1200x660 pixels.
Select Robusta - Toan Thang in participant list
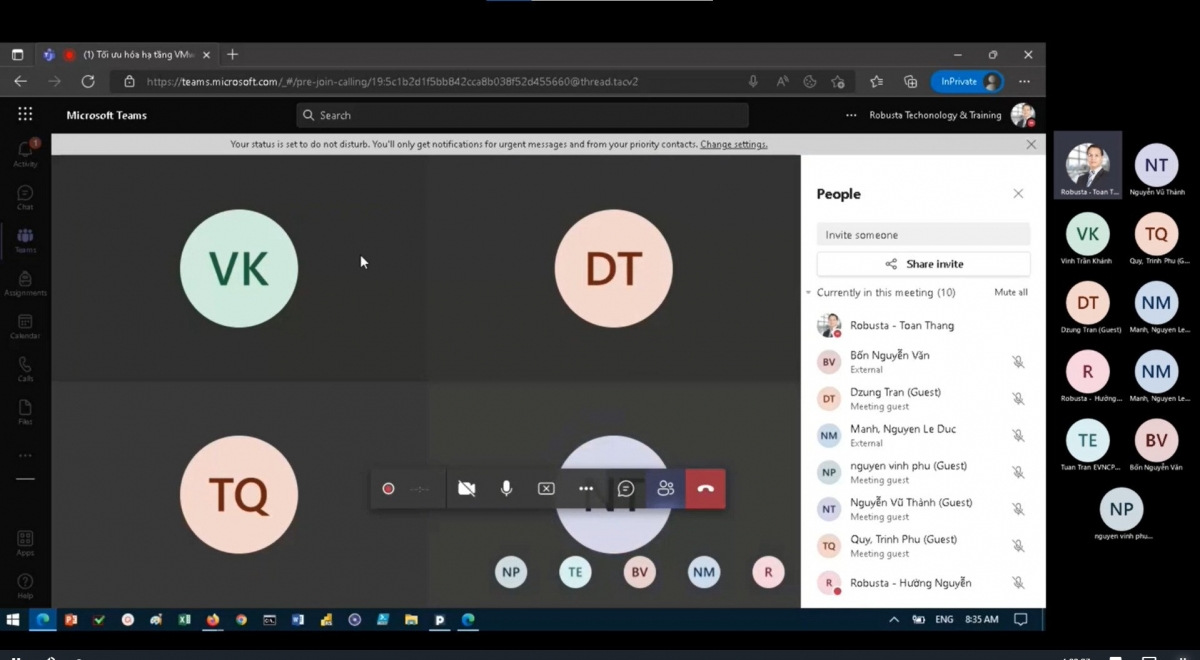click(x=923, y=325)
